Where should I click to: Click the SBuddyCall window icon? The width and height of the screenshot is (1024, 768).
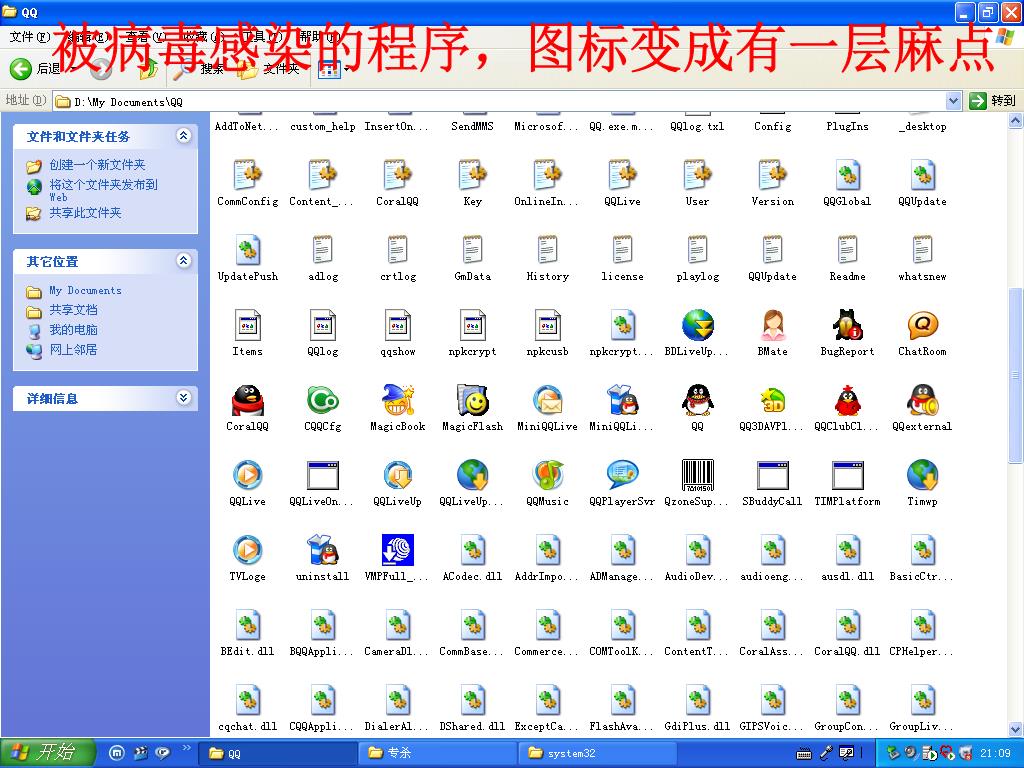click(773, 475)
